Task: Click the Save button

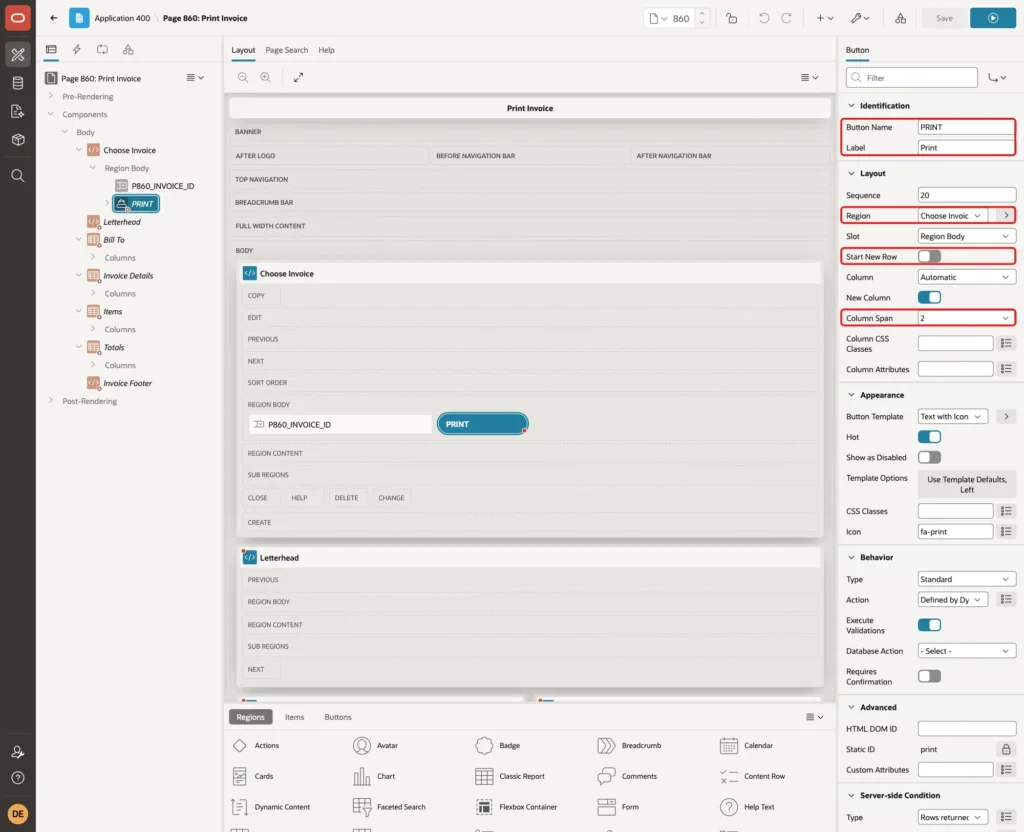Action: [944, 18]
